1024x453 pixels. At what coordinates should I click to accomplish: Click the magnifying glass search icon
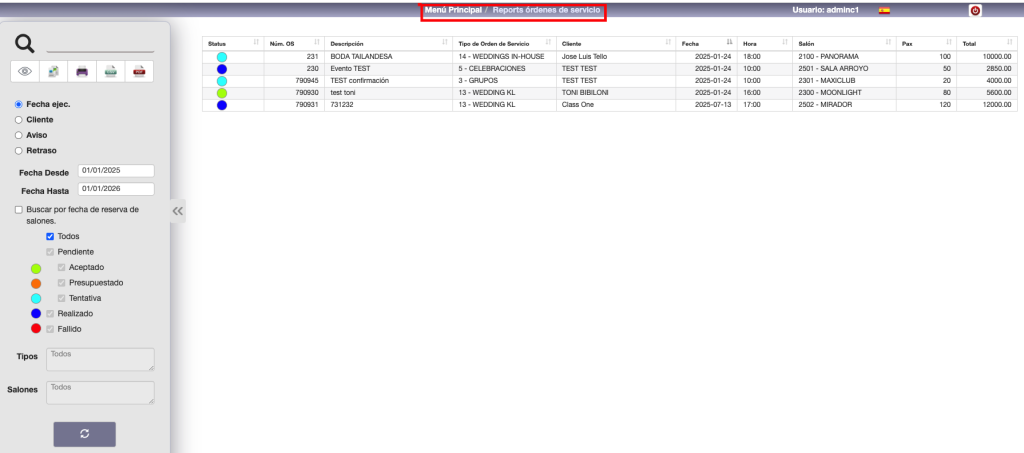(25, 43)
